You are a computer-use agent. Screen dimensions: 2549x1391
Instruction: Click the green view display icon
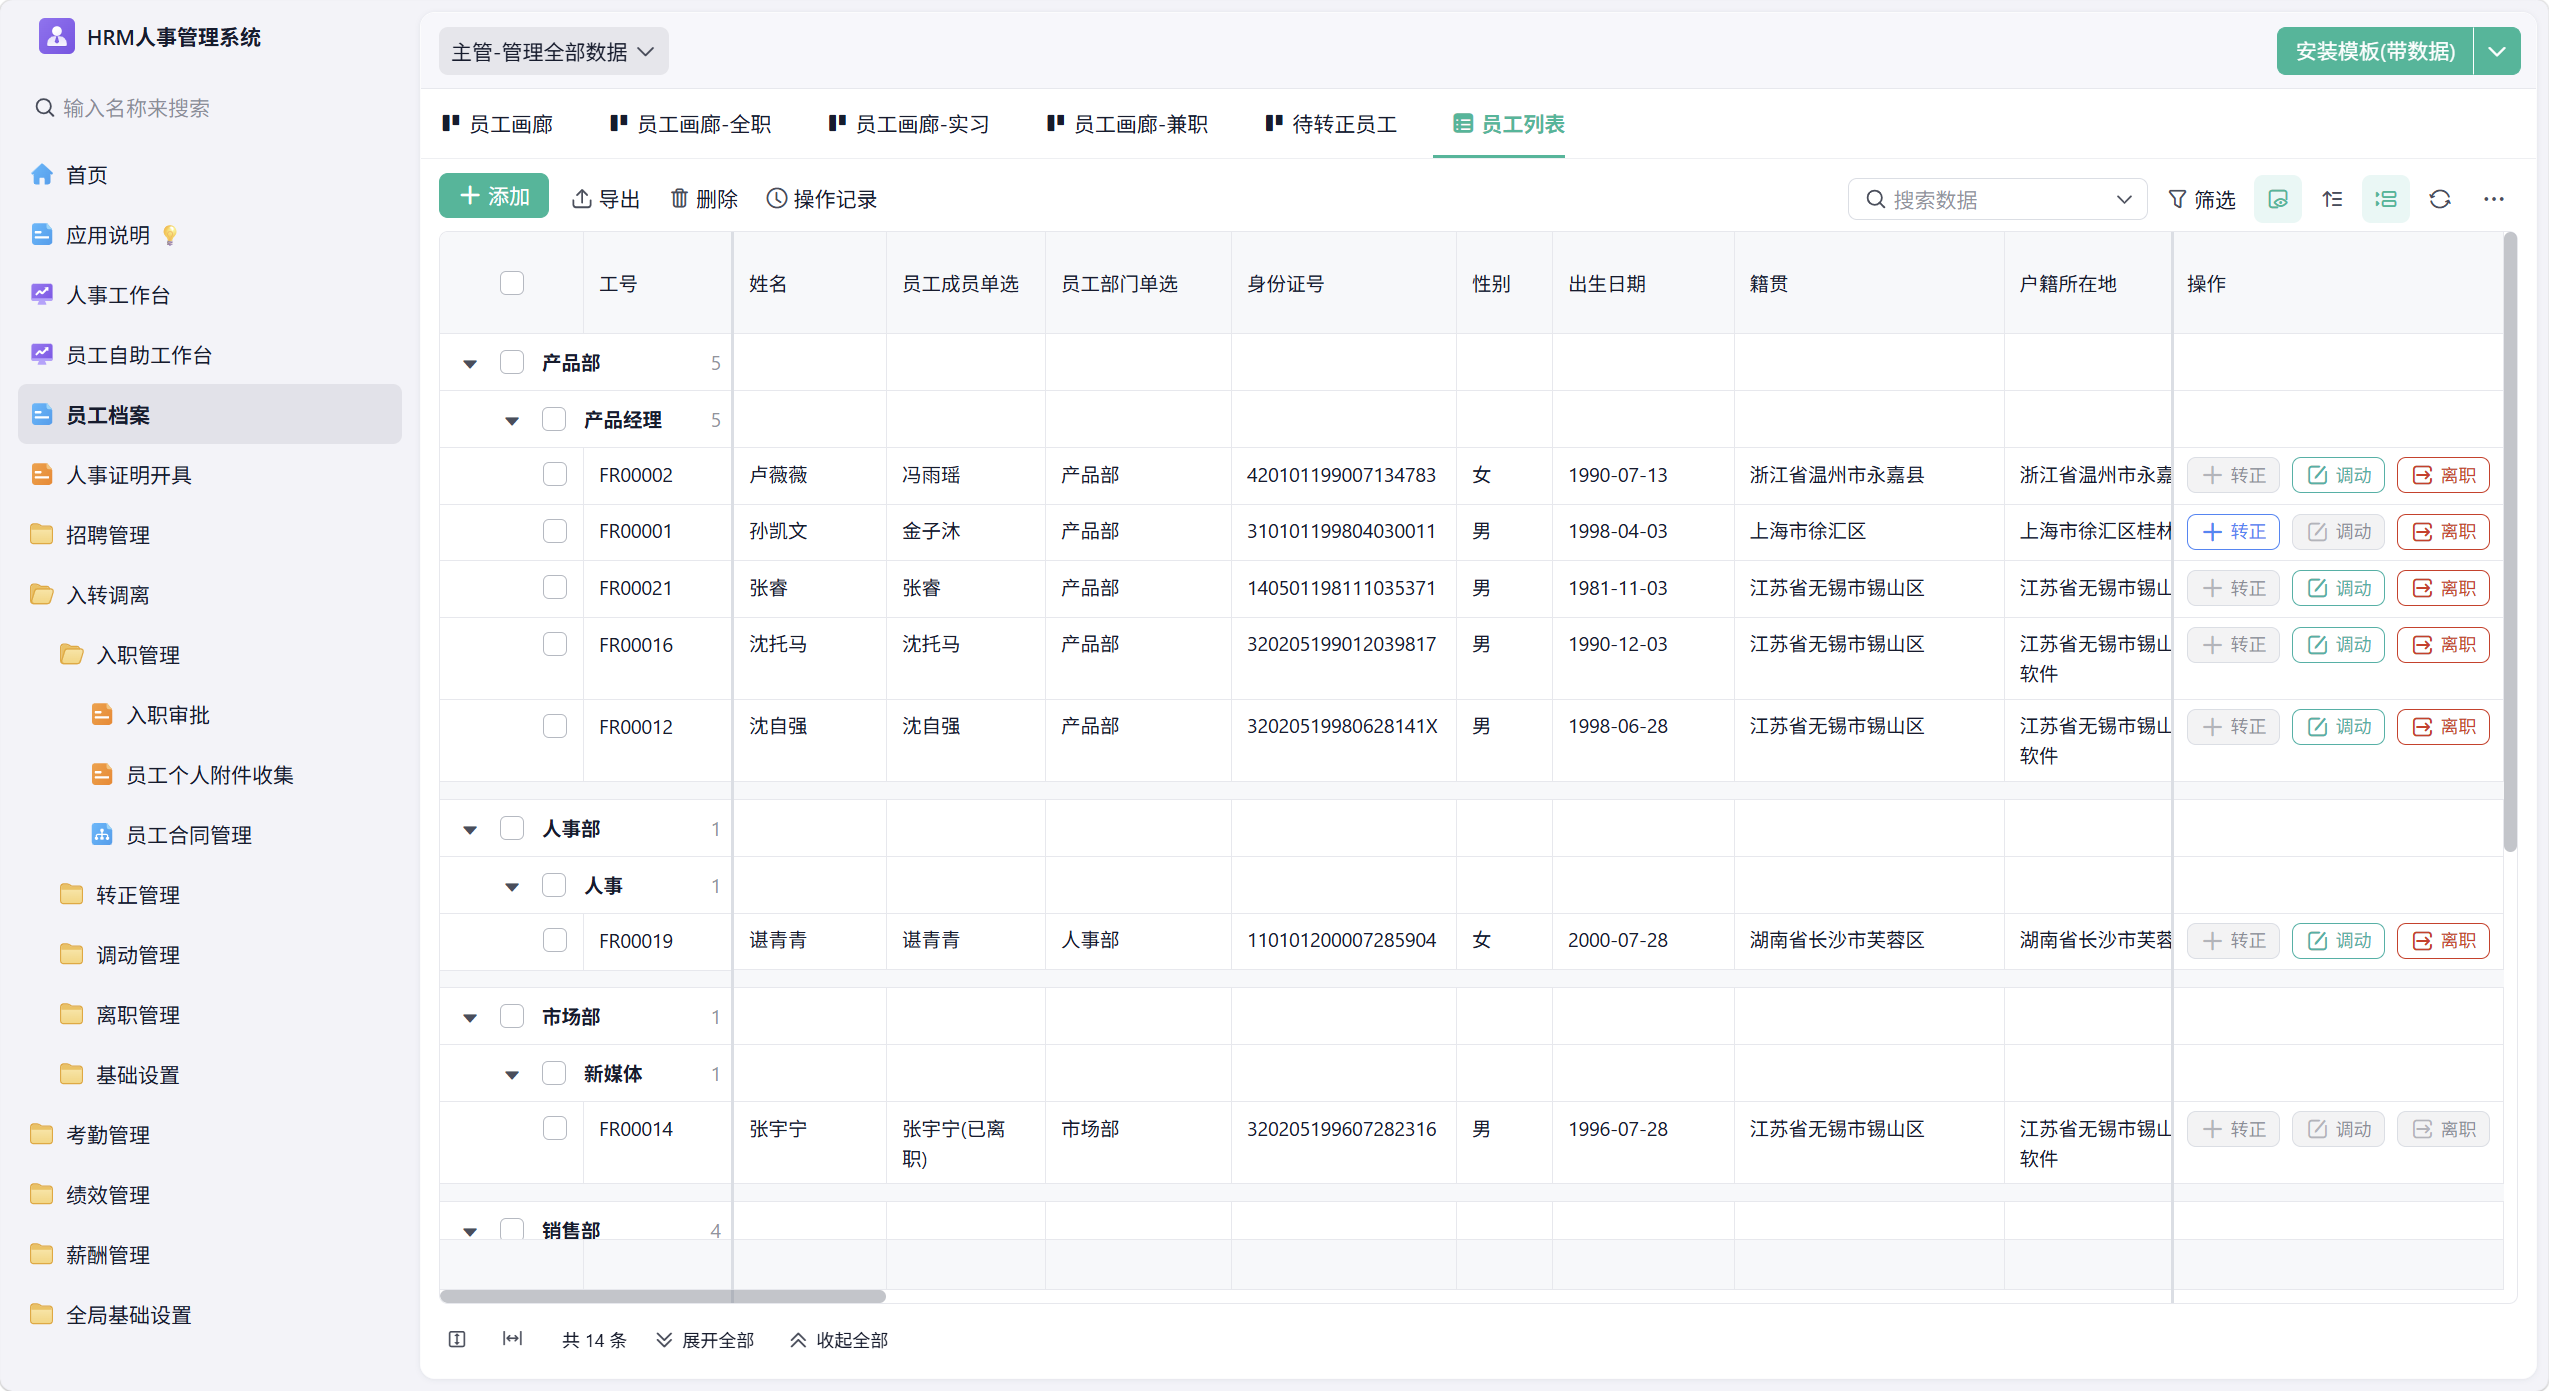pyautogui.click(x=2278, y=199)
